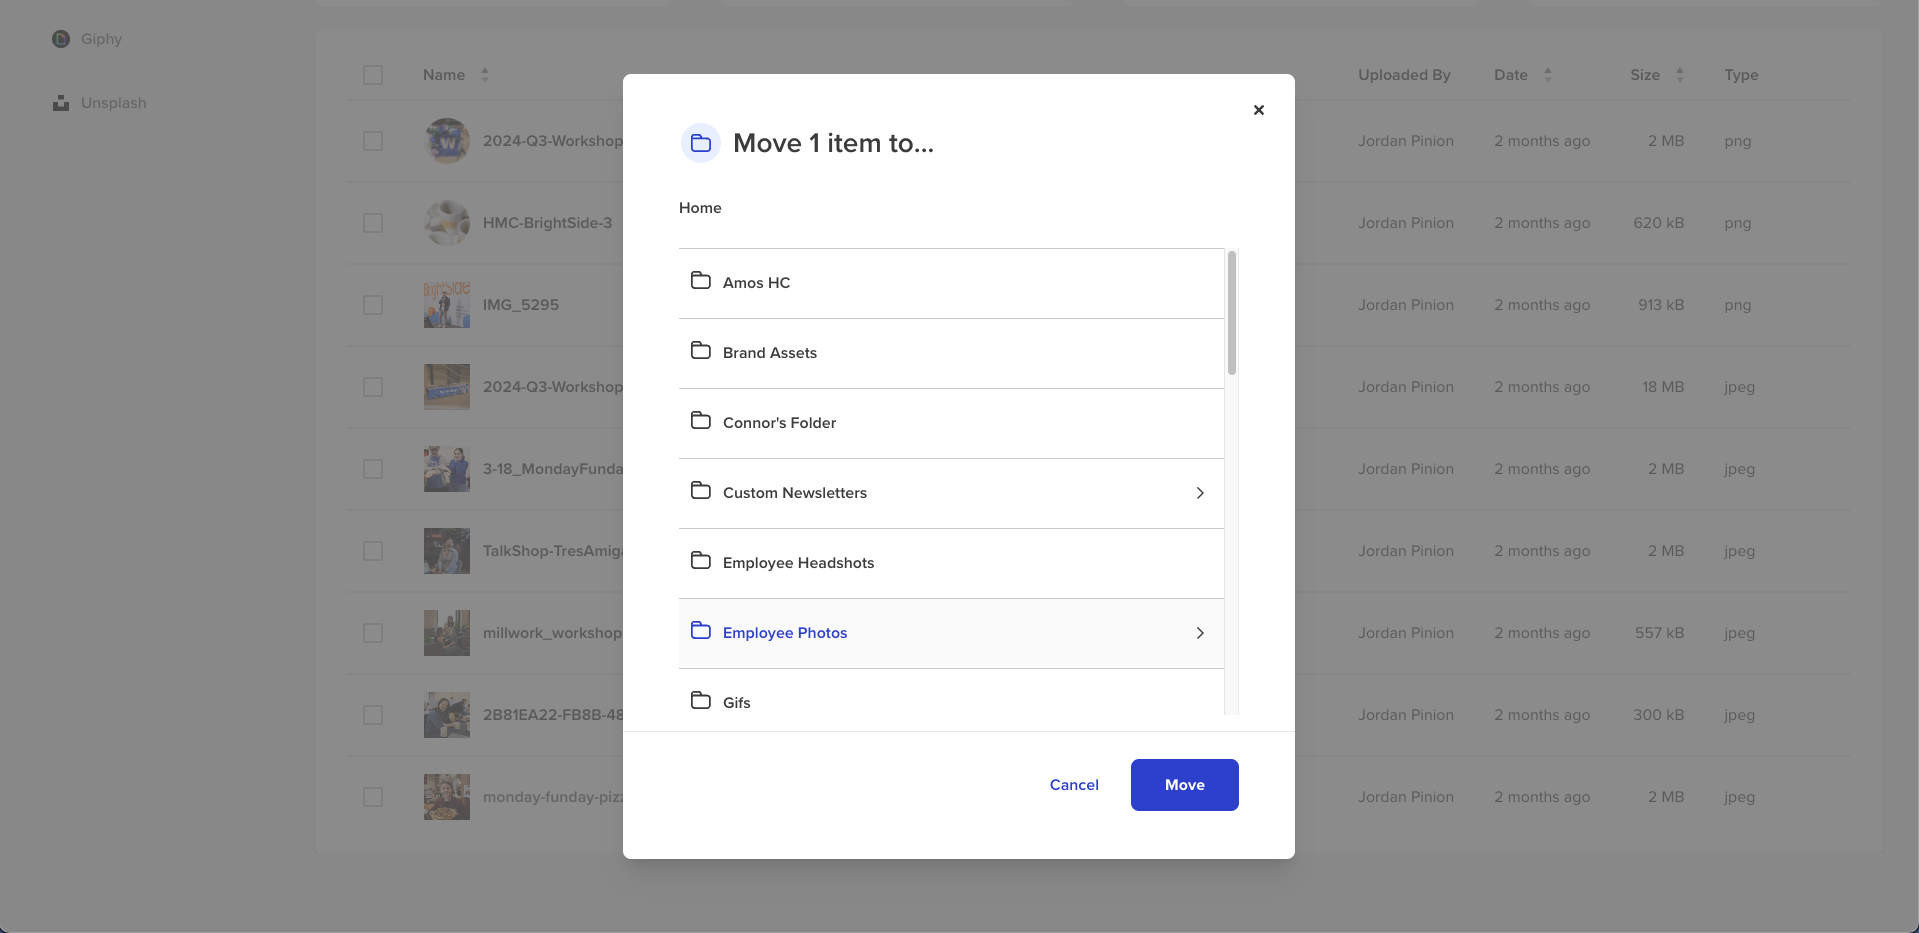Select the Gifs folder
The image size is (1919, 933).
(951, 692)
